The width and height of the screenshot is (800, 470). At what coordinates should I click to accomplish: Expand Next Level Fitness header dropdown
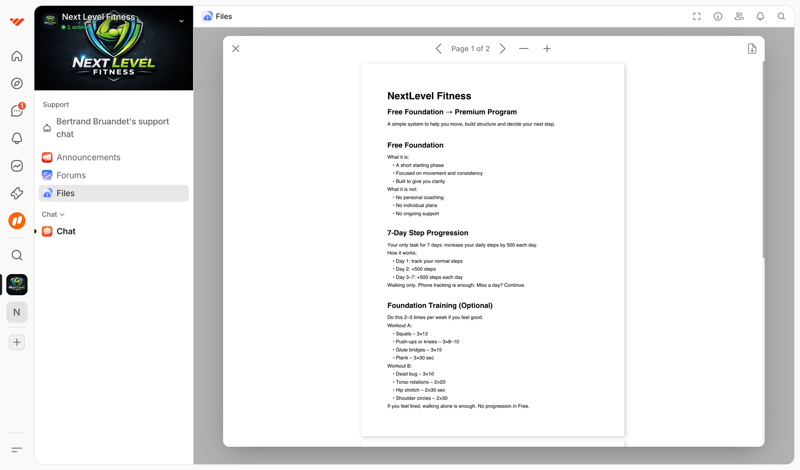click(181, 21)
